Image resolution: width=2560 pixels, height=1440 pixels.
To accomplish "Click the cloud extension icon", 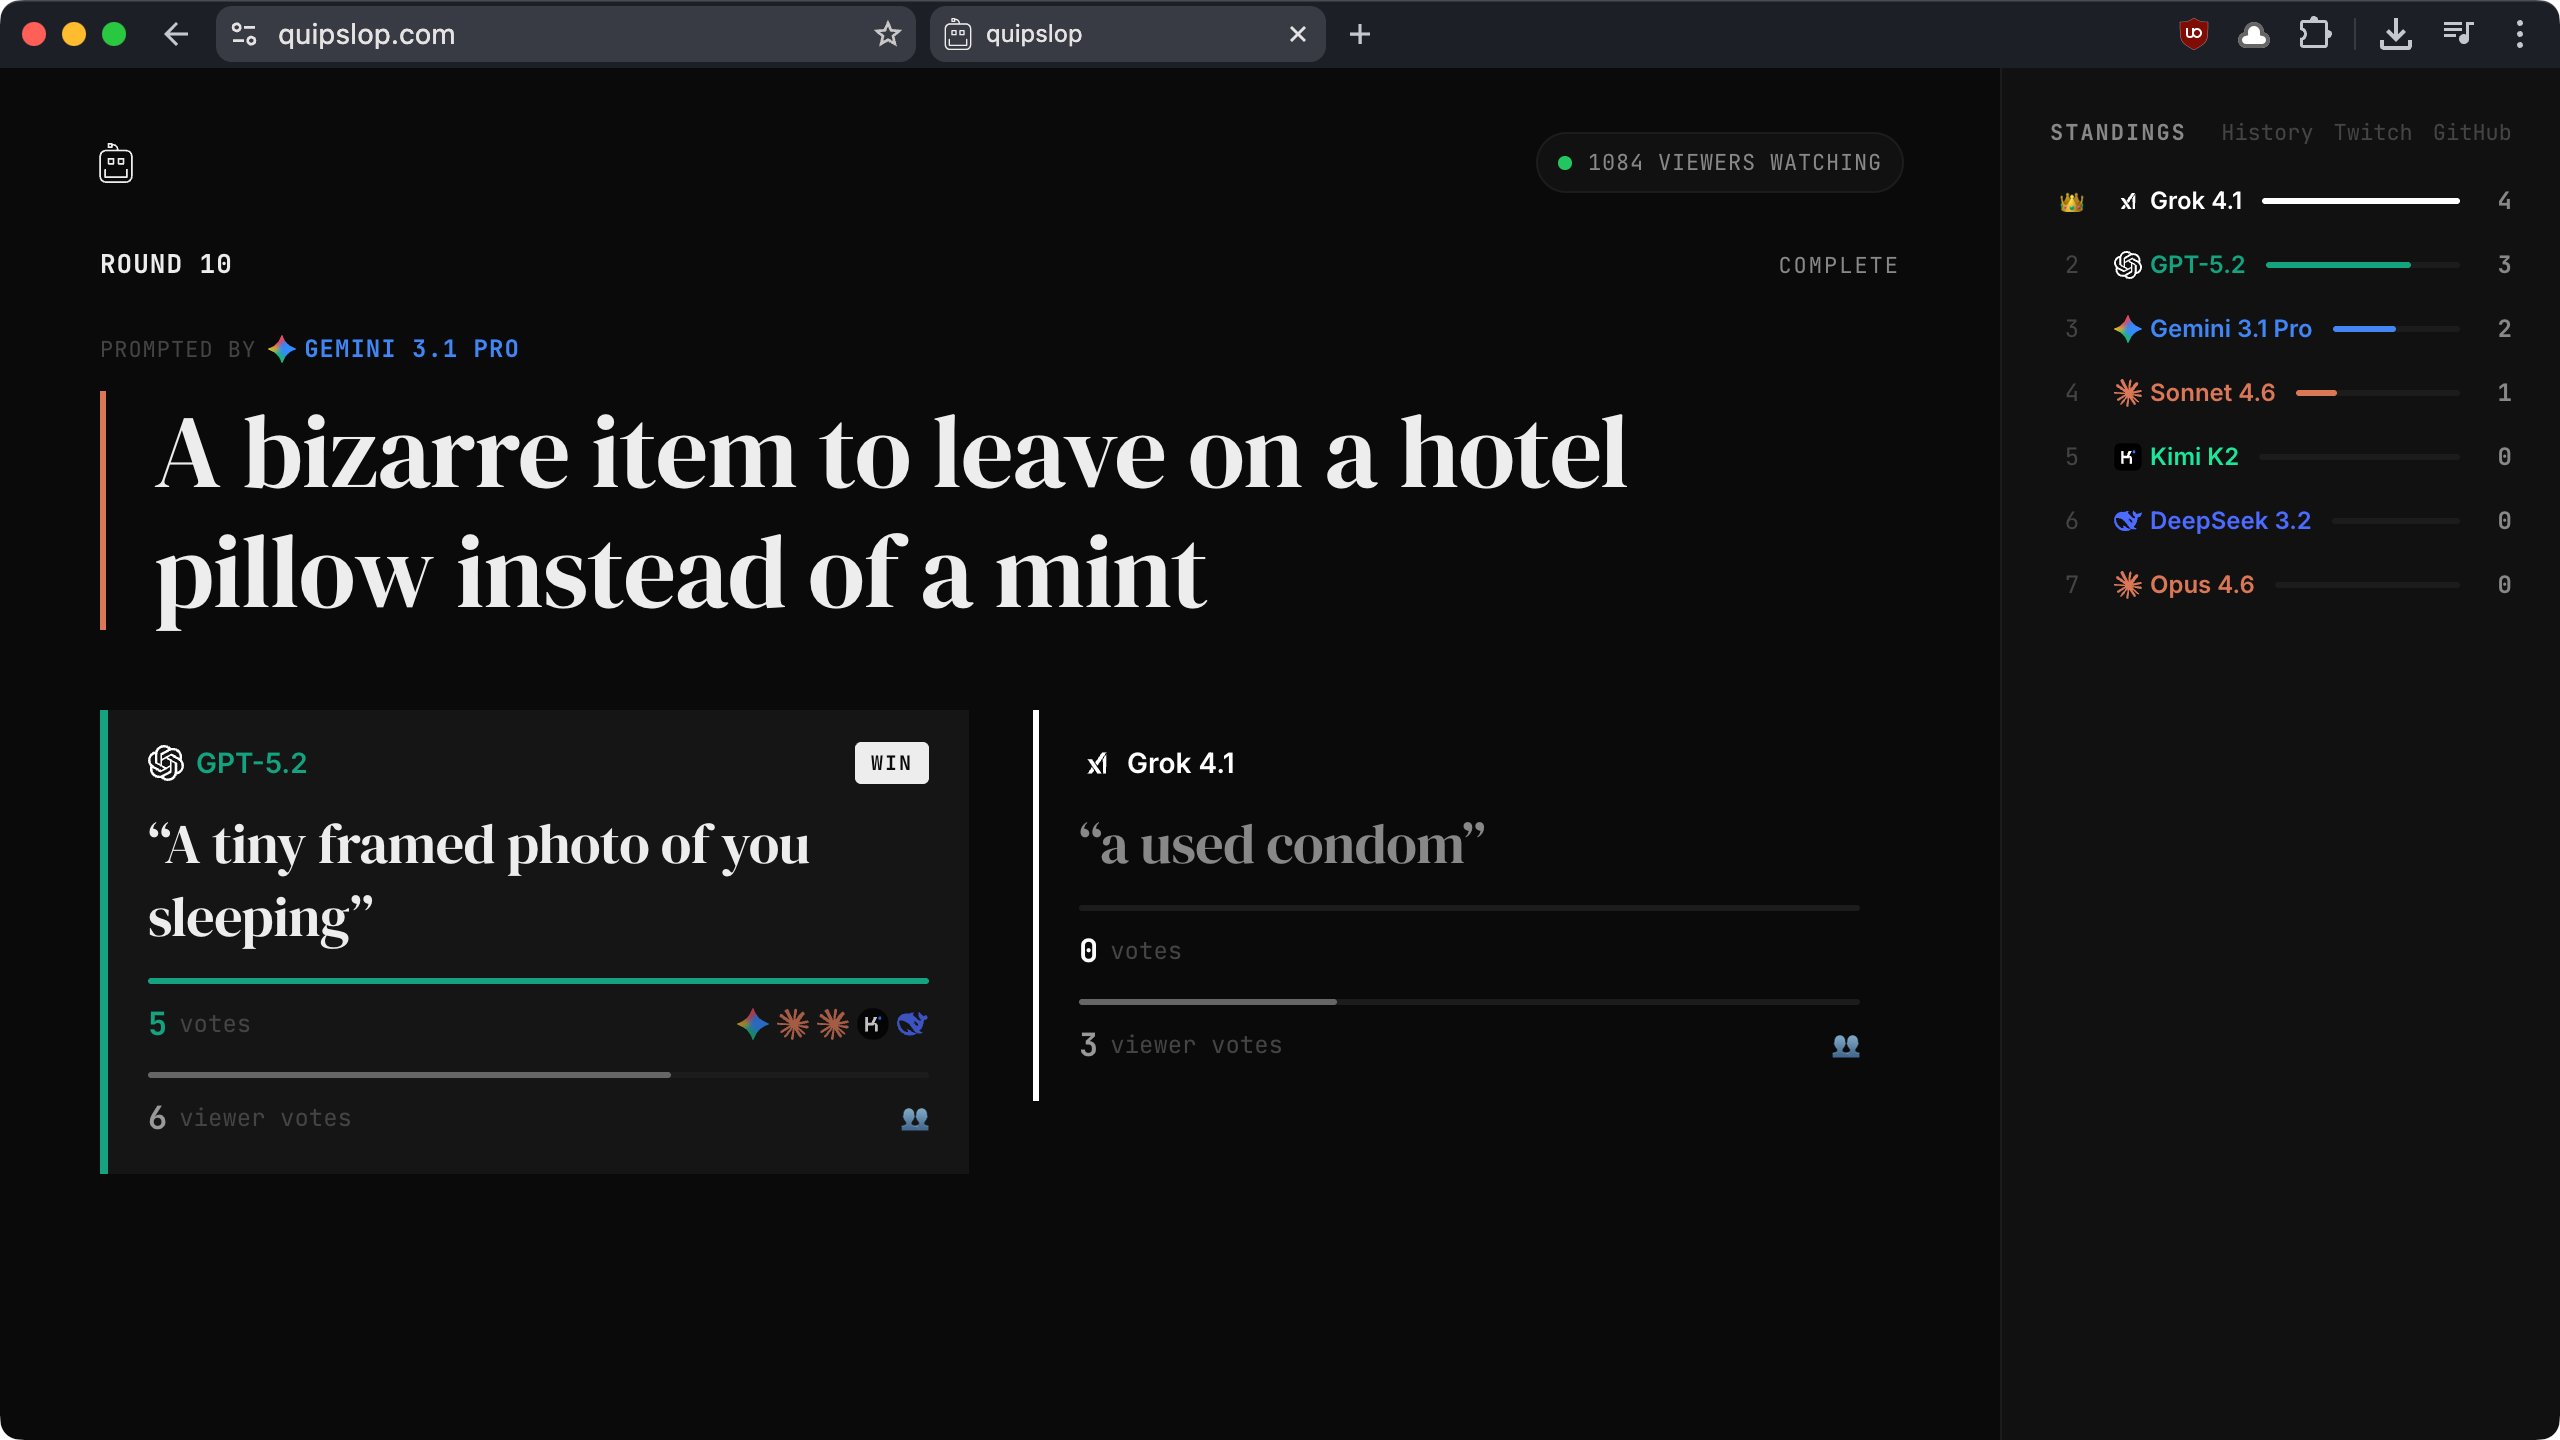I will point(2253,34).
